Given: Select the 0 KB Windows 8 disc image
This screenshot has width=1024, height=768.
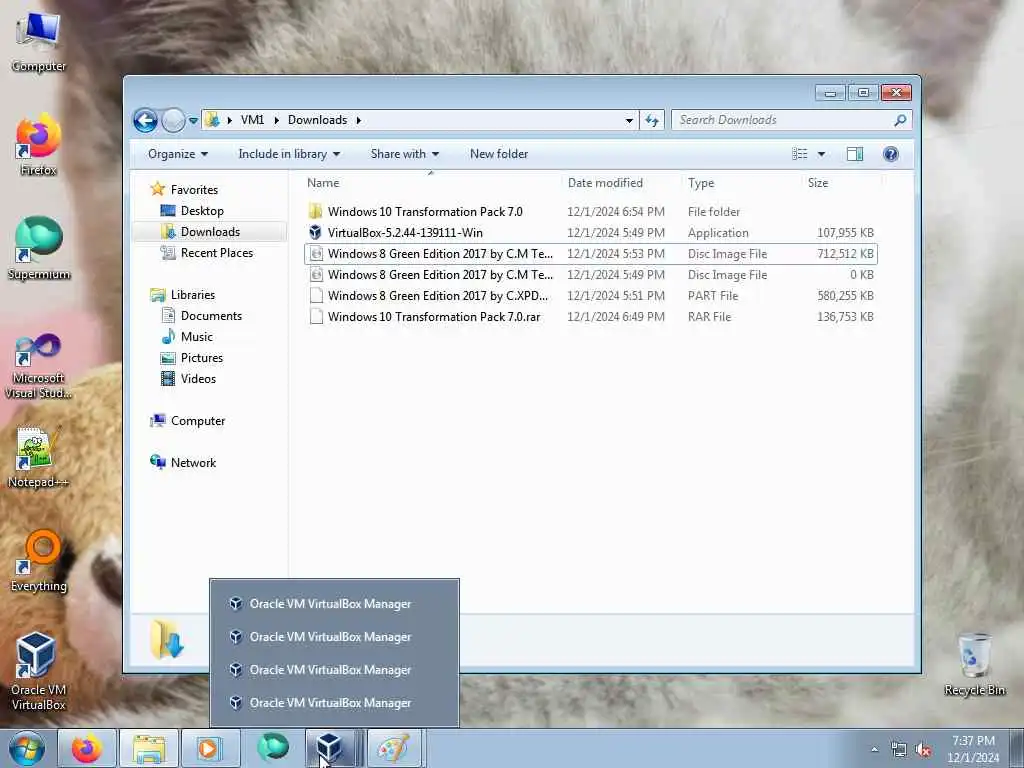Looking at the screenshot, I should click(590, 275).
